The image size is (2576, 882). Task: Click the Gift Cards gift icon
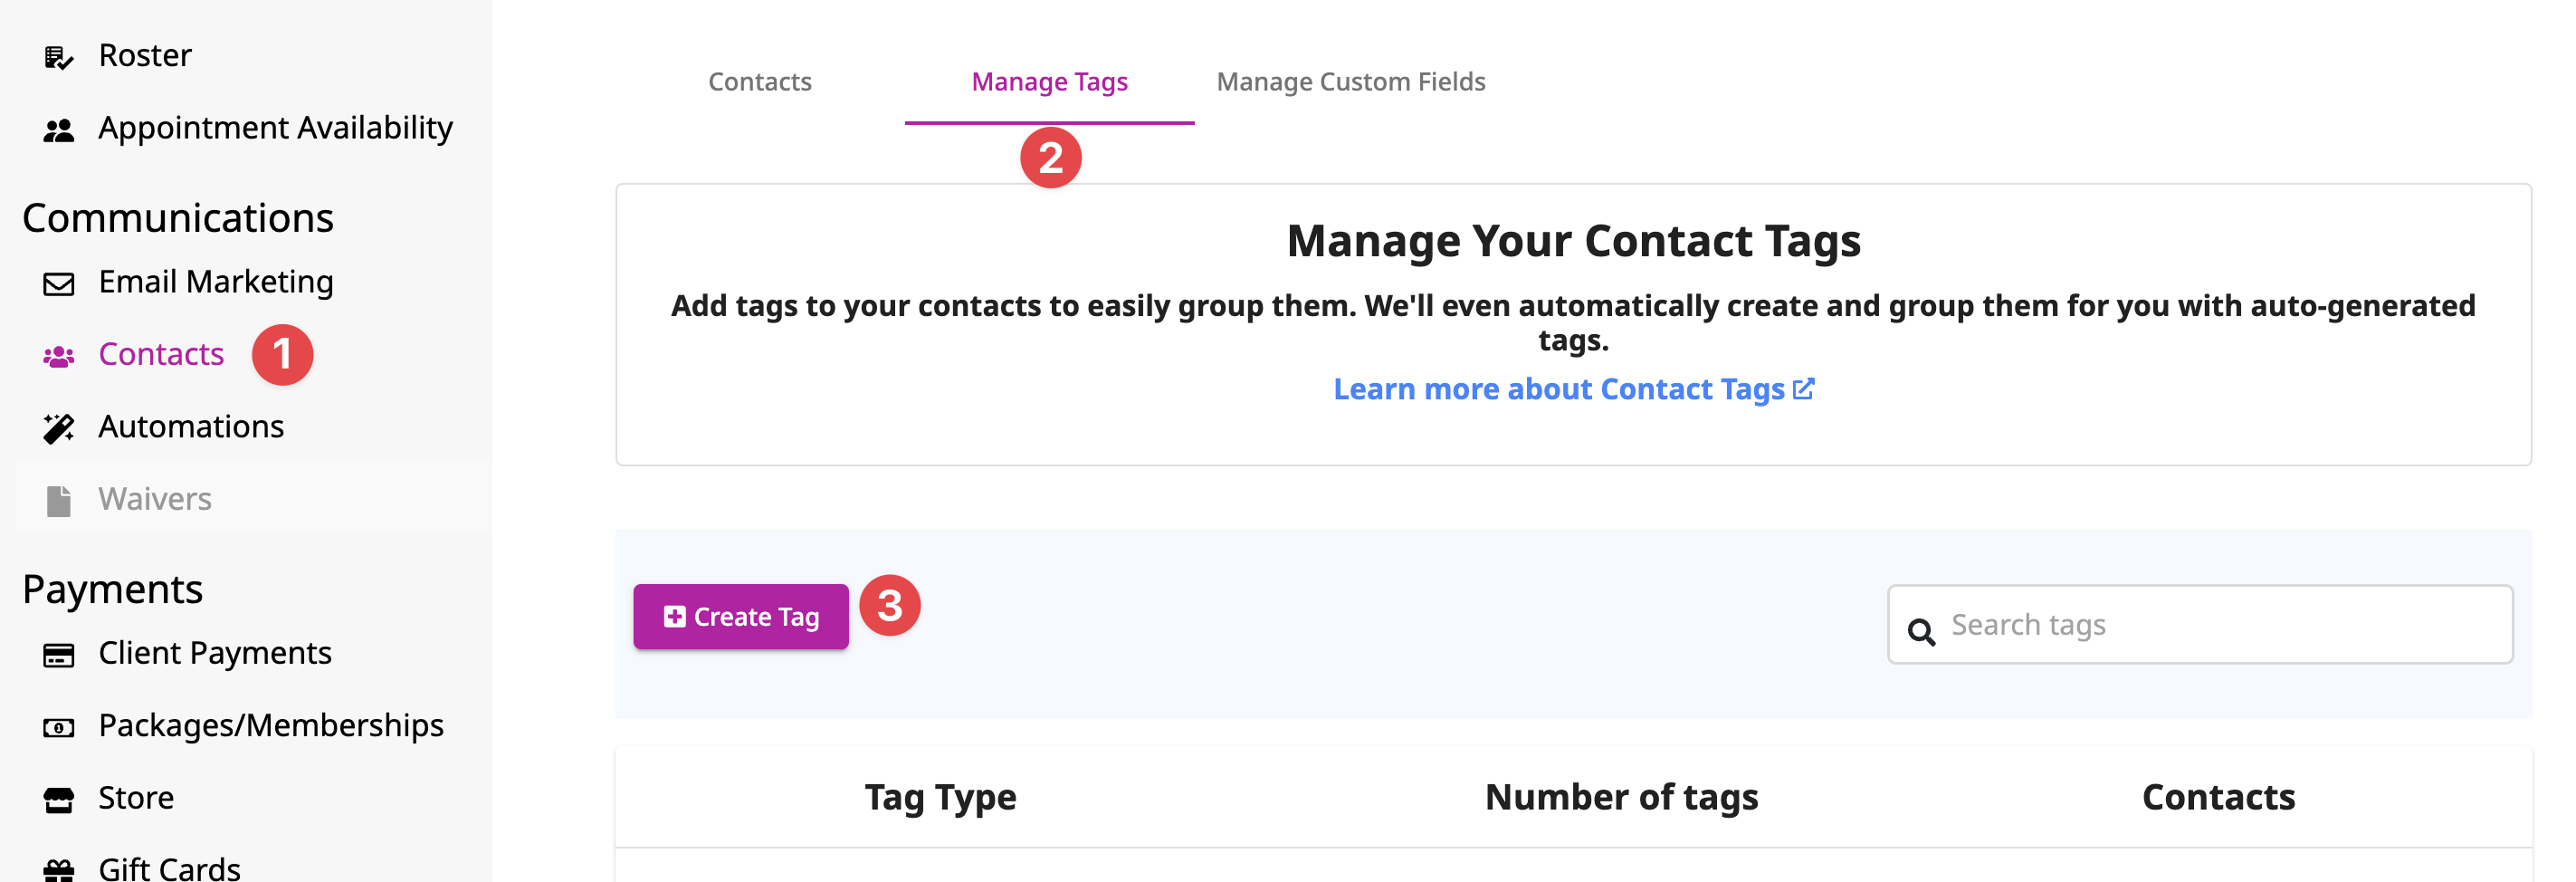[x=58, y=870]
